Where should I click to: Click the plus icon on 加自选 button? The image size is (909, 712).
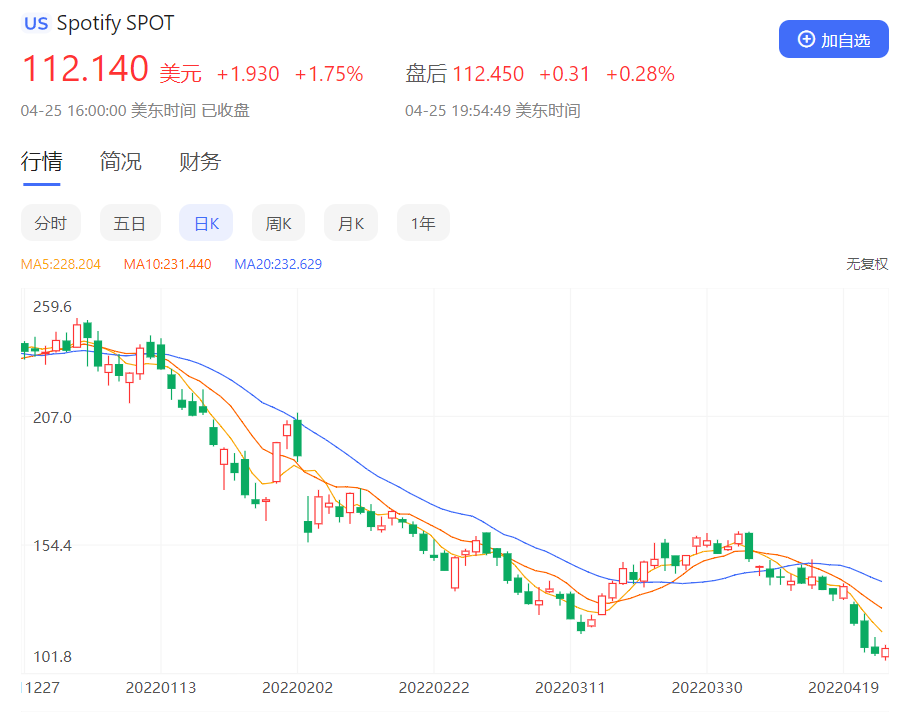pyautogui.click(x=806, y=39)
